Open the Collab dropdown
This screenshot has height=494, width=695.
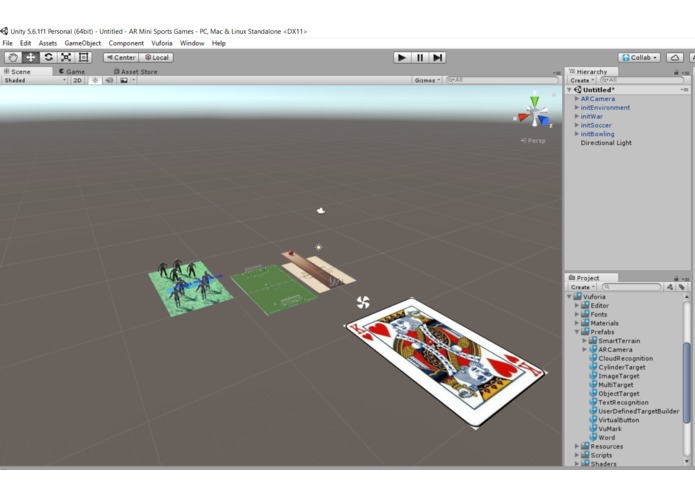[x=639, y=58]
